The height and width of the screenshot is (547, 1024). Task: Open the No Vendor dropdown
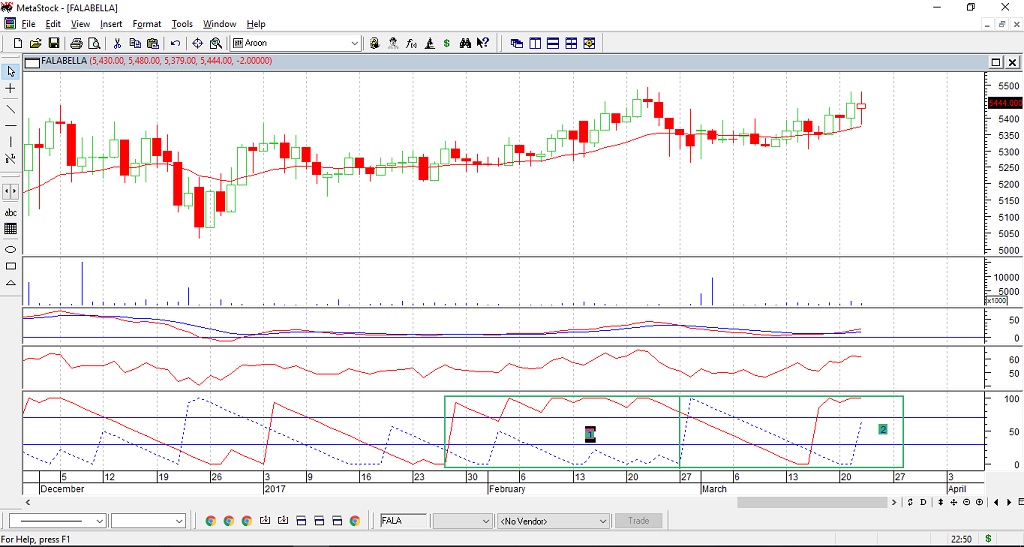603,521
